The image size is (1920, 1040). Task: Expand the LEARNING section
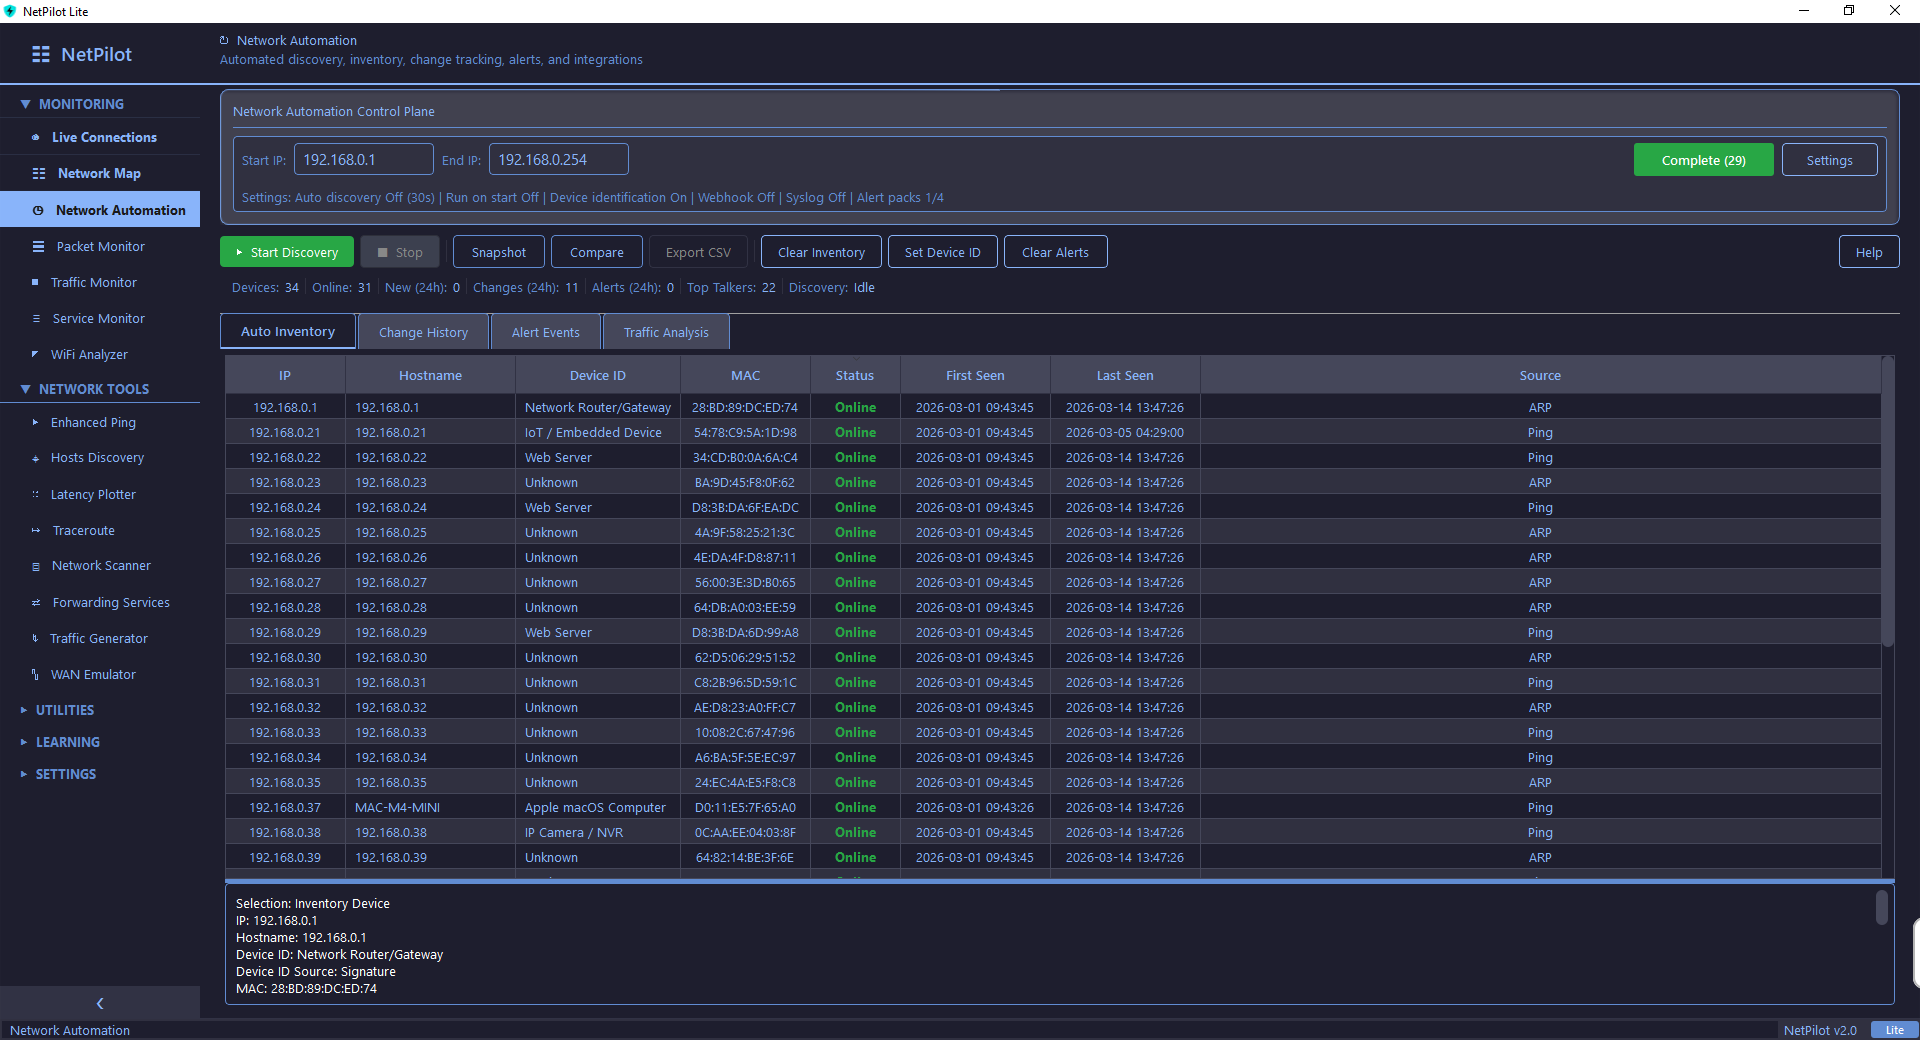click(x=67, y=742)
